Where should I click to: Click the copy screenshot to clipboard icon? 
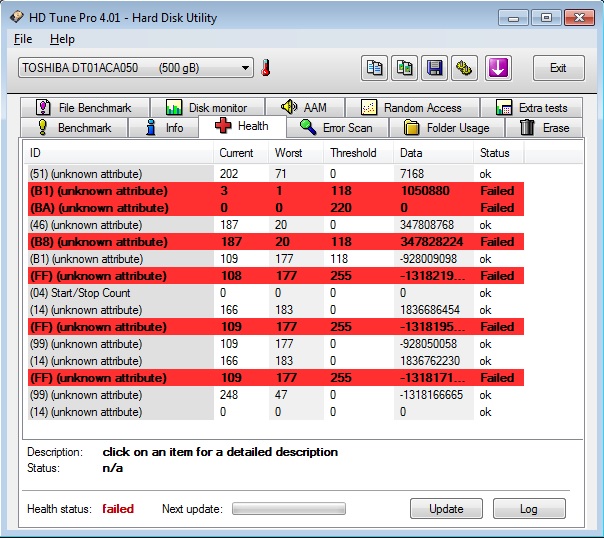pos(404,68)
